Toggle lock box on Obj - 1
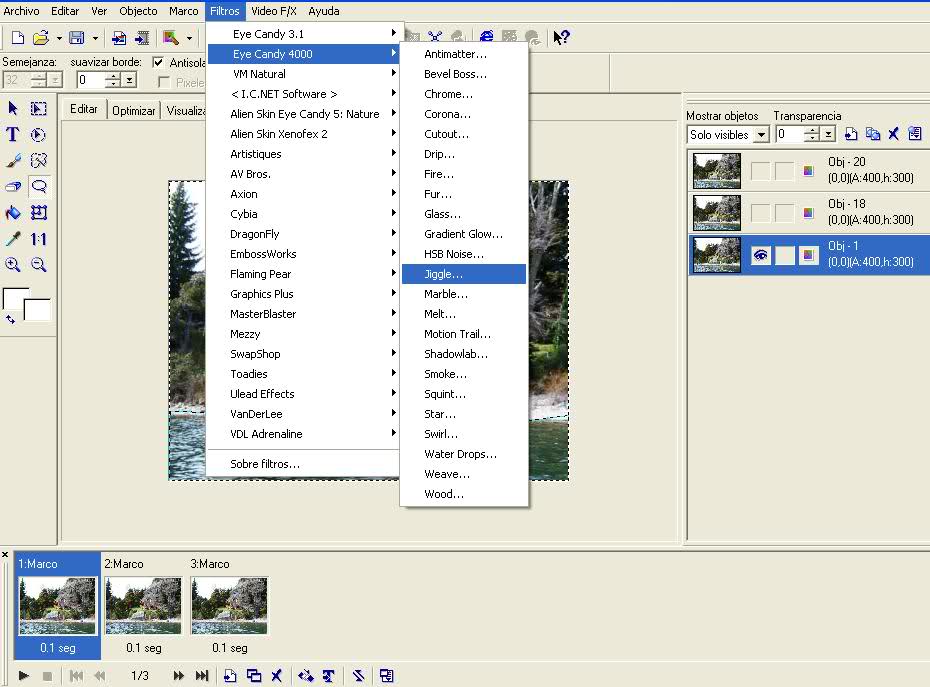930x687 pixels. [x=785, y=256]
